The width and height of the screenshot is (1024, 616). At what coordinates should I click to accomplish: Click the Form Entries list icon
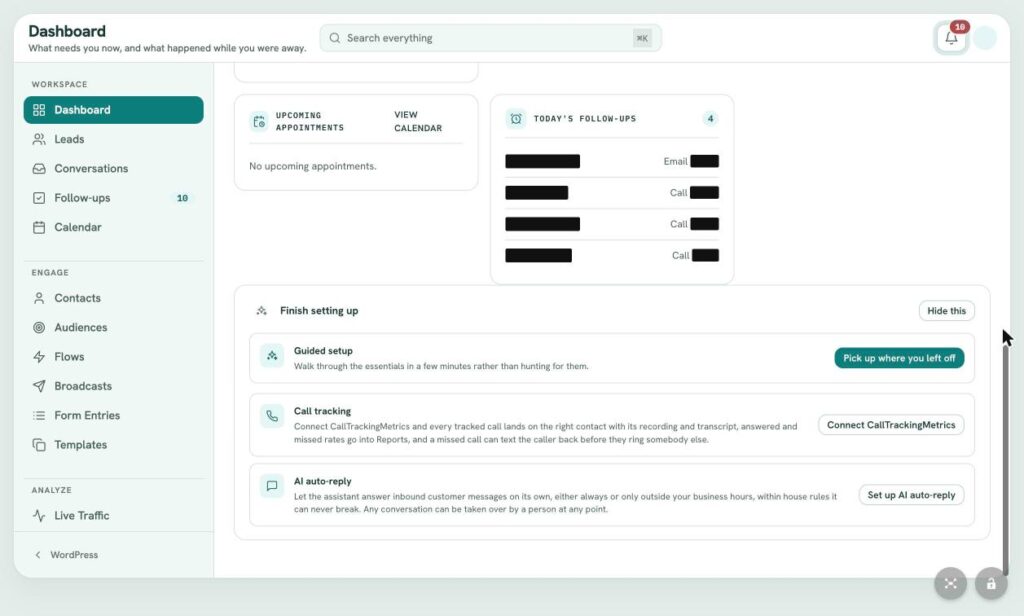point(39,415)
